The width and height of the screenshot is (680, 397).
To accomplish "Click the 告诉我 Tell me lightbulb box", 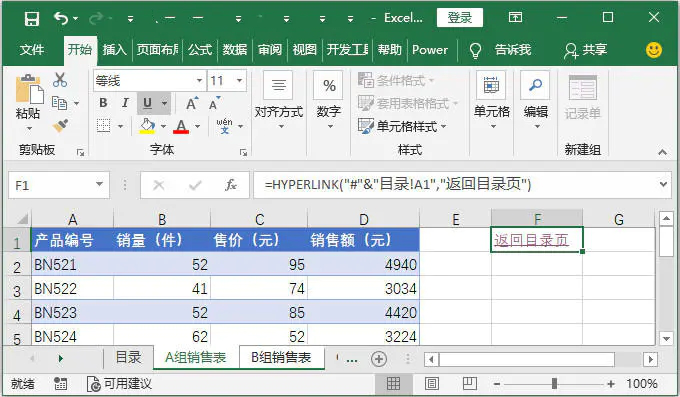I will [x=500, y=50].
